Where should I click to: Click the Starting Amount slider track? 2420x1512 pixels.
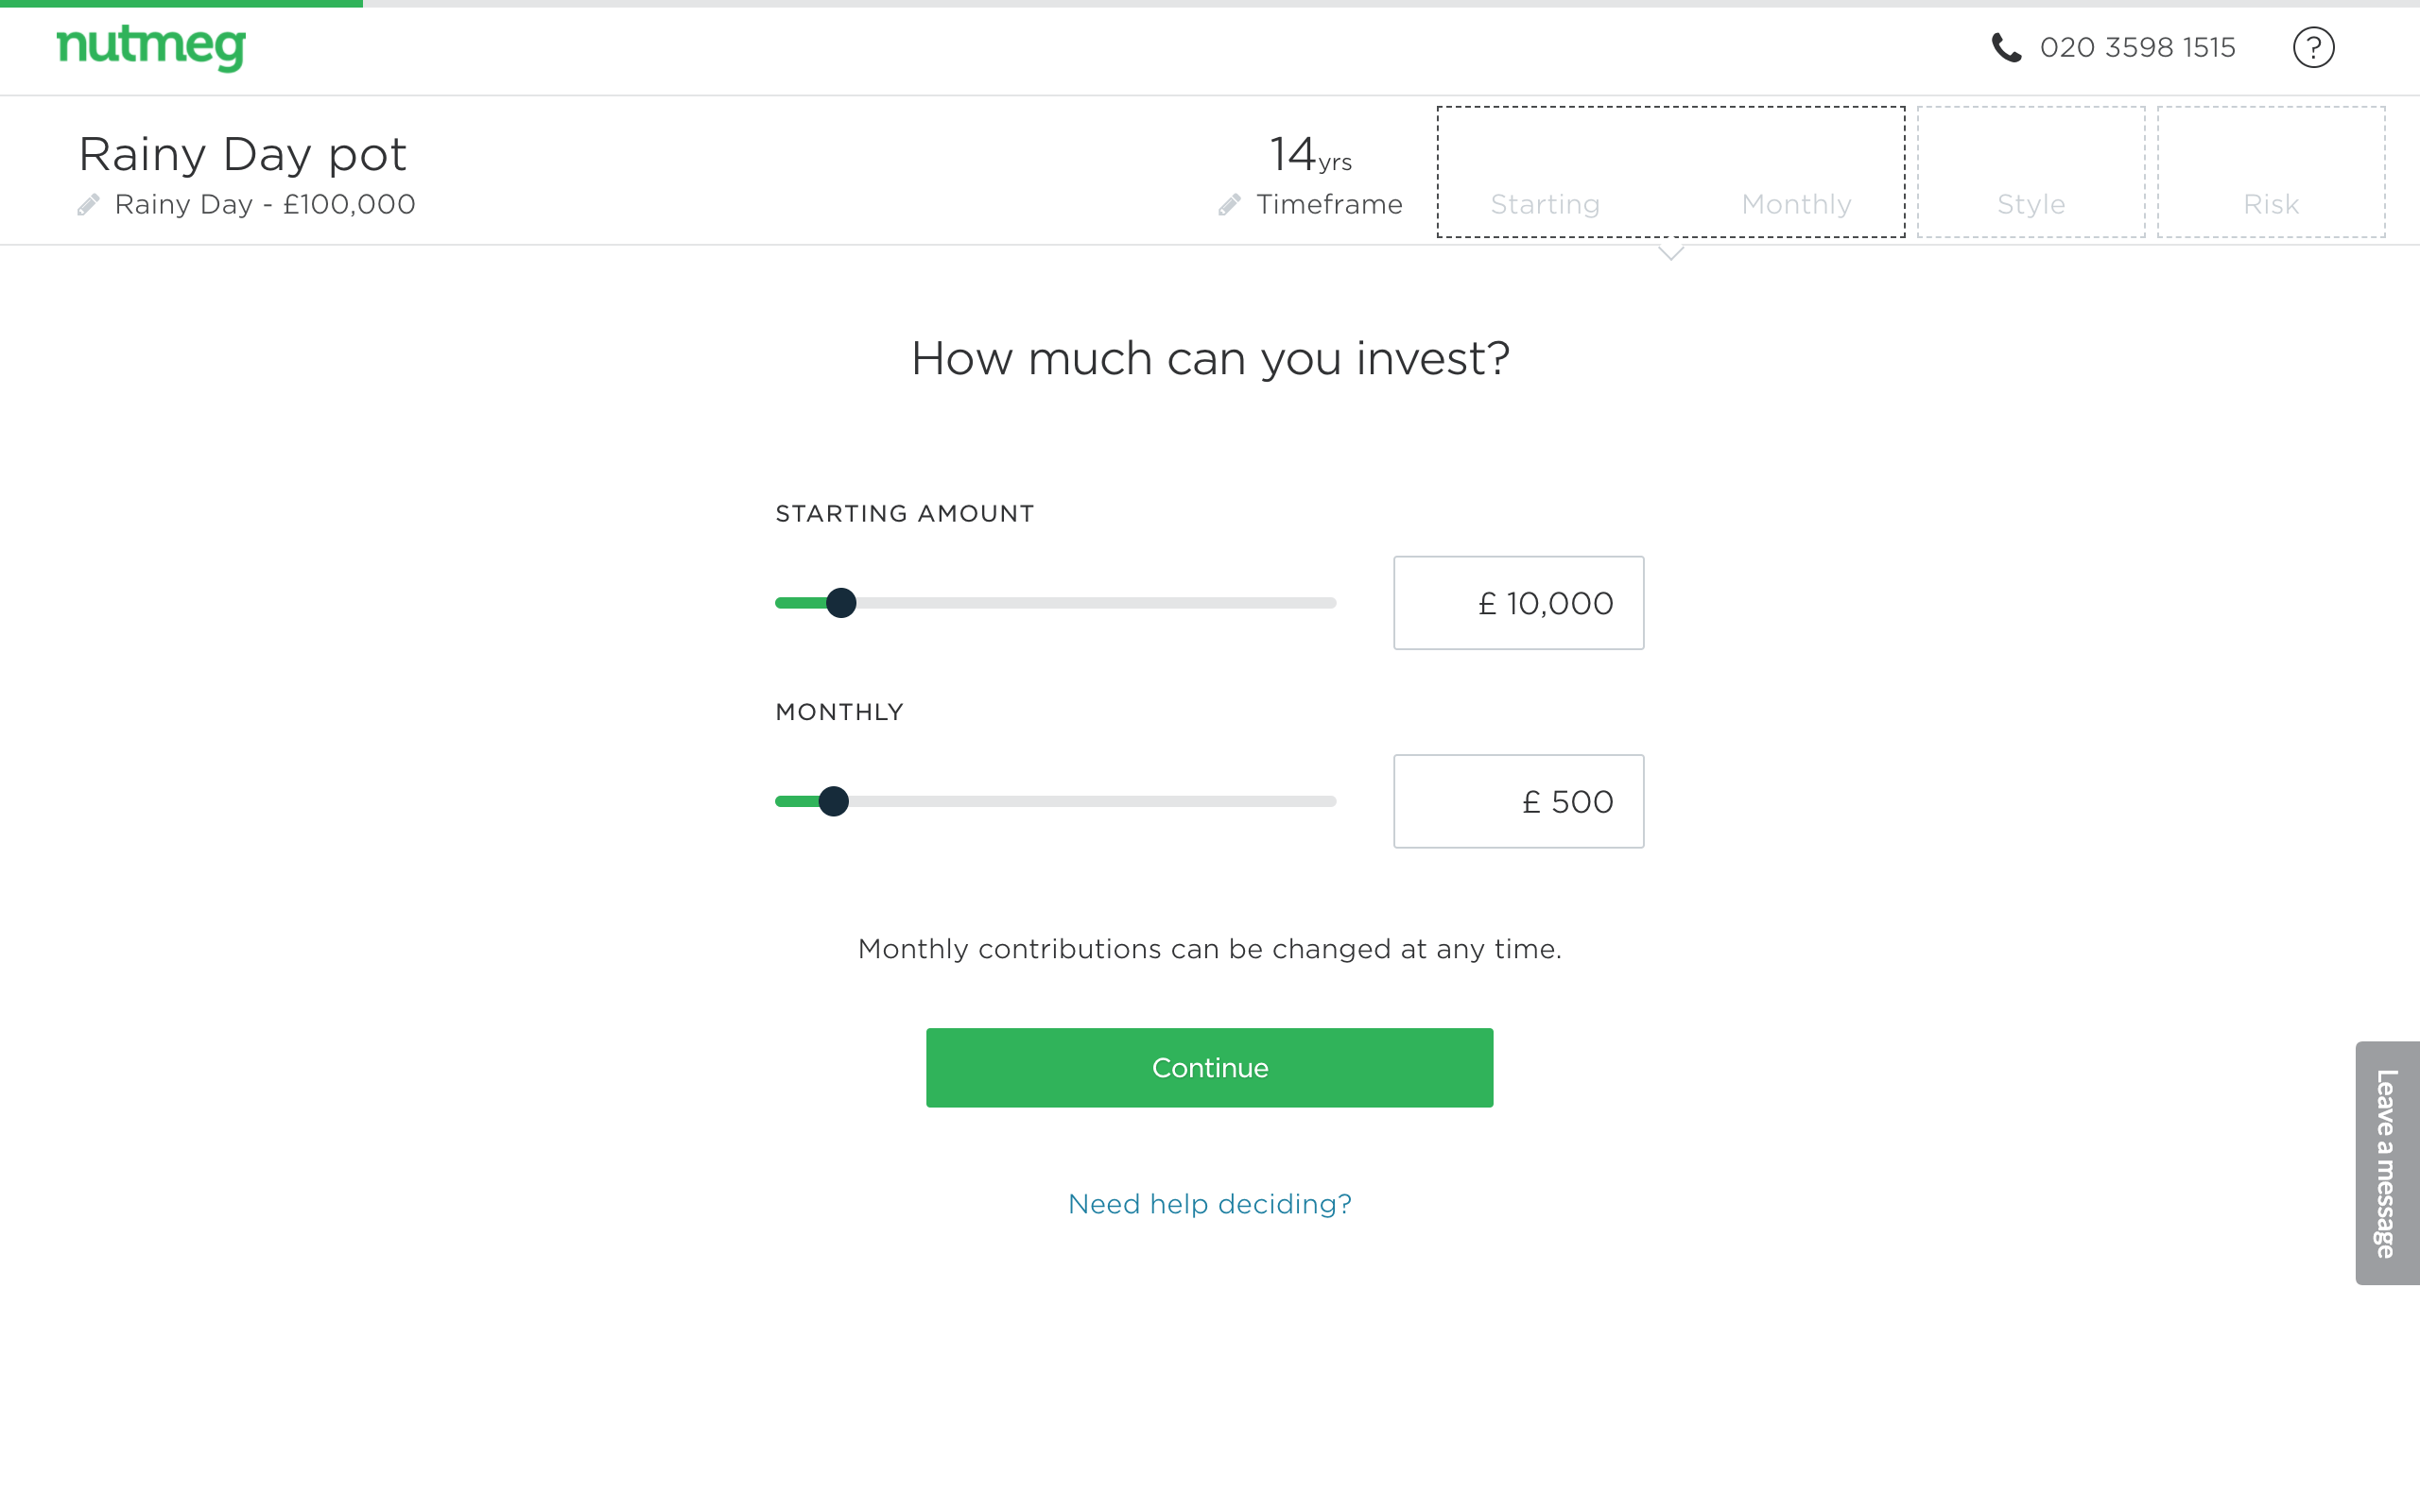point(1100,603)
